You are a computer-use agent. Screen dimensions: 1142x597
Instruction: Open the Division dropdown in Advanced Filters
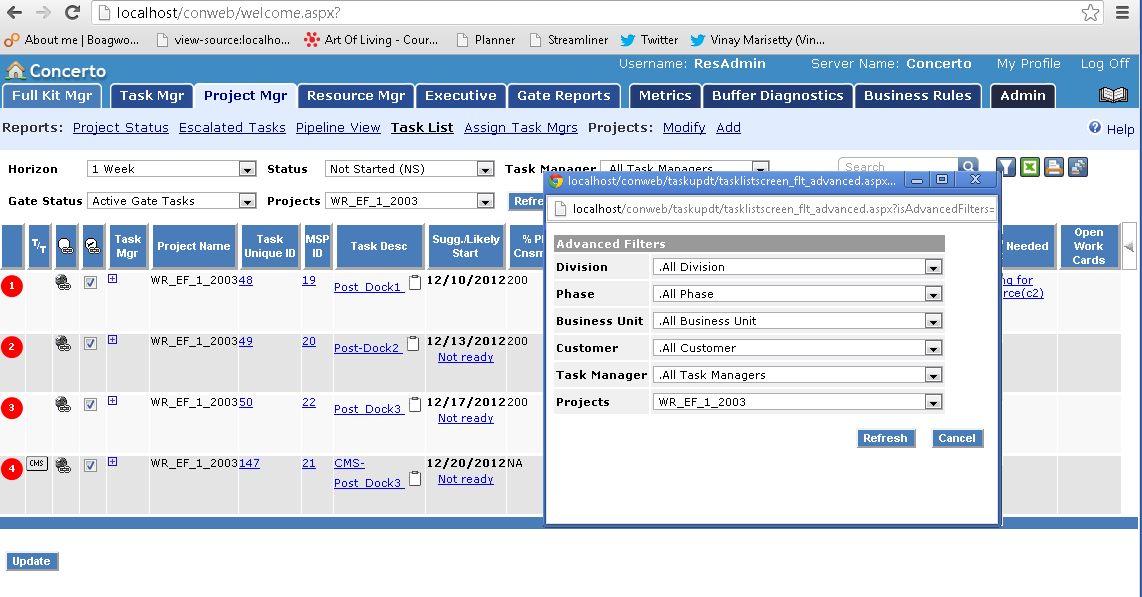coord(798,267)
